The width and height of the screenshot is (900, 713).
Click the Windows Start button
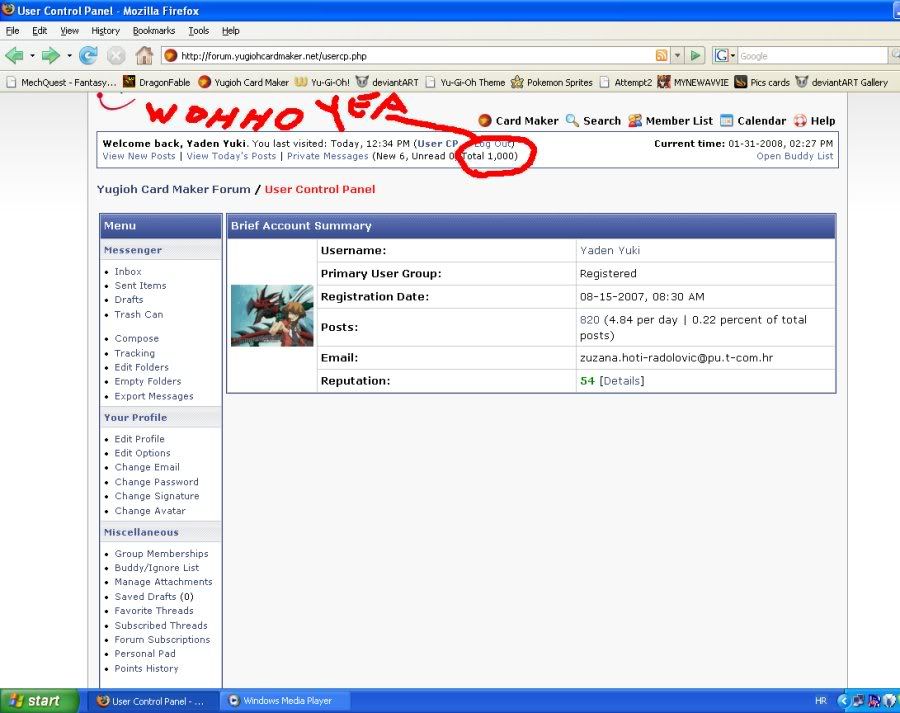tap(33, 701)
